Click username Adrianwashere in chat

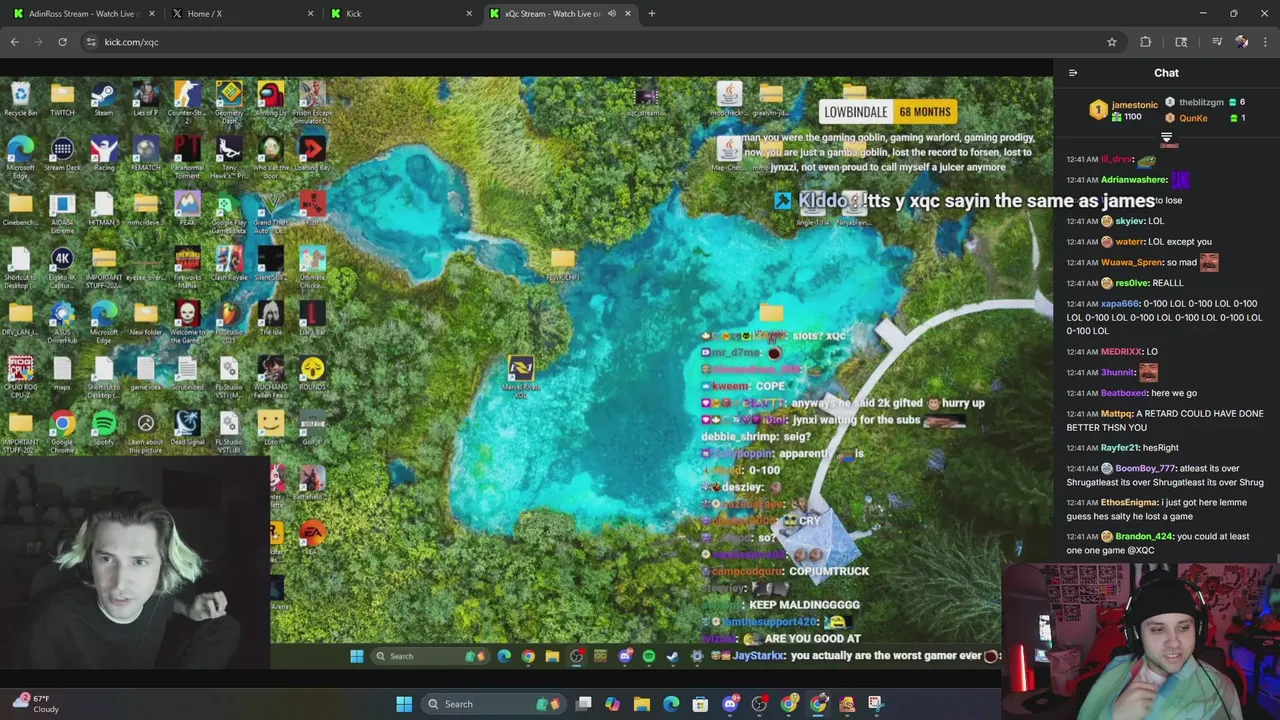click(1134, 180)
